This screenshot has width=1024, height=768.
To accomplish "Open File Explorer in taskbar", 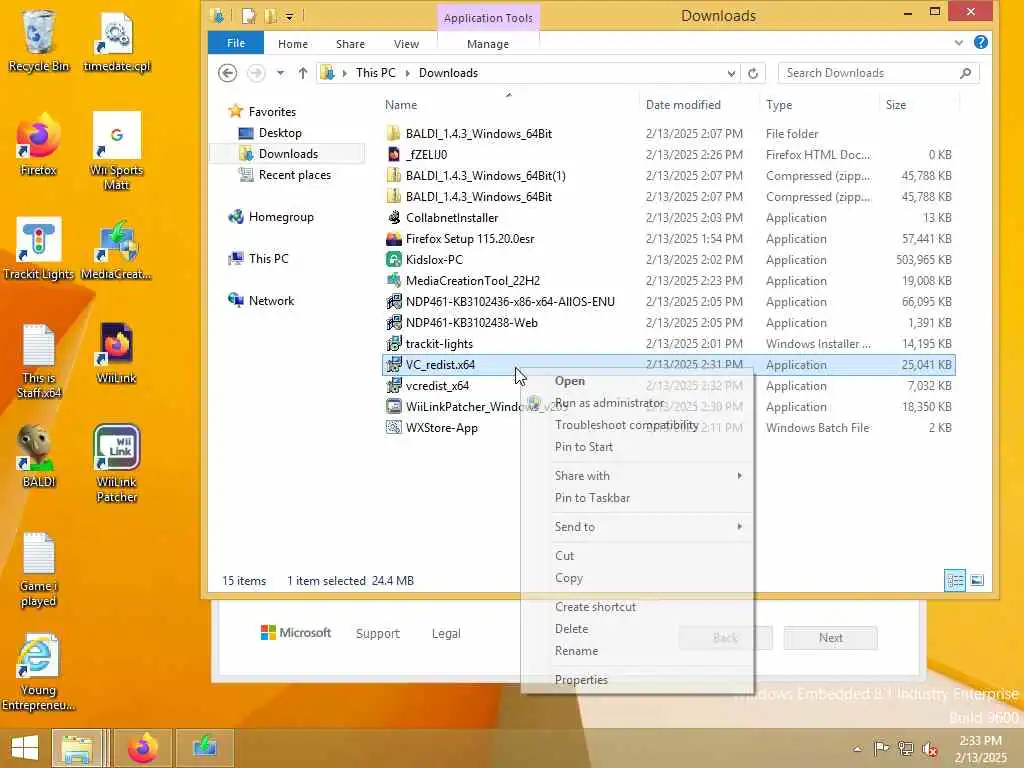I will 77,748.
